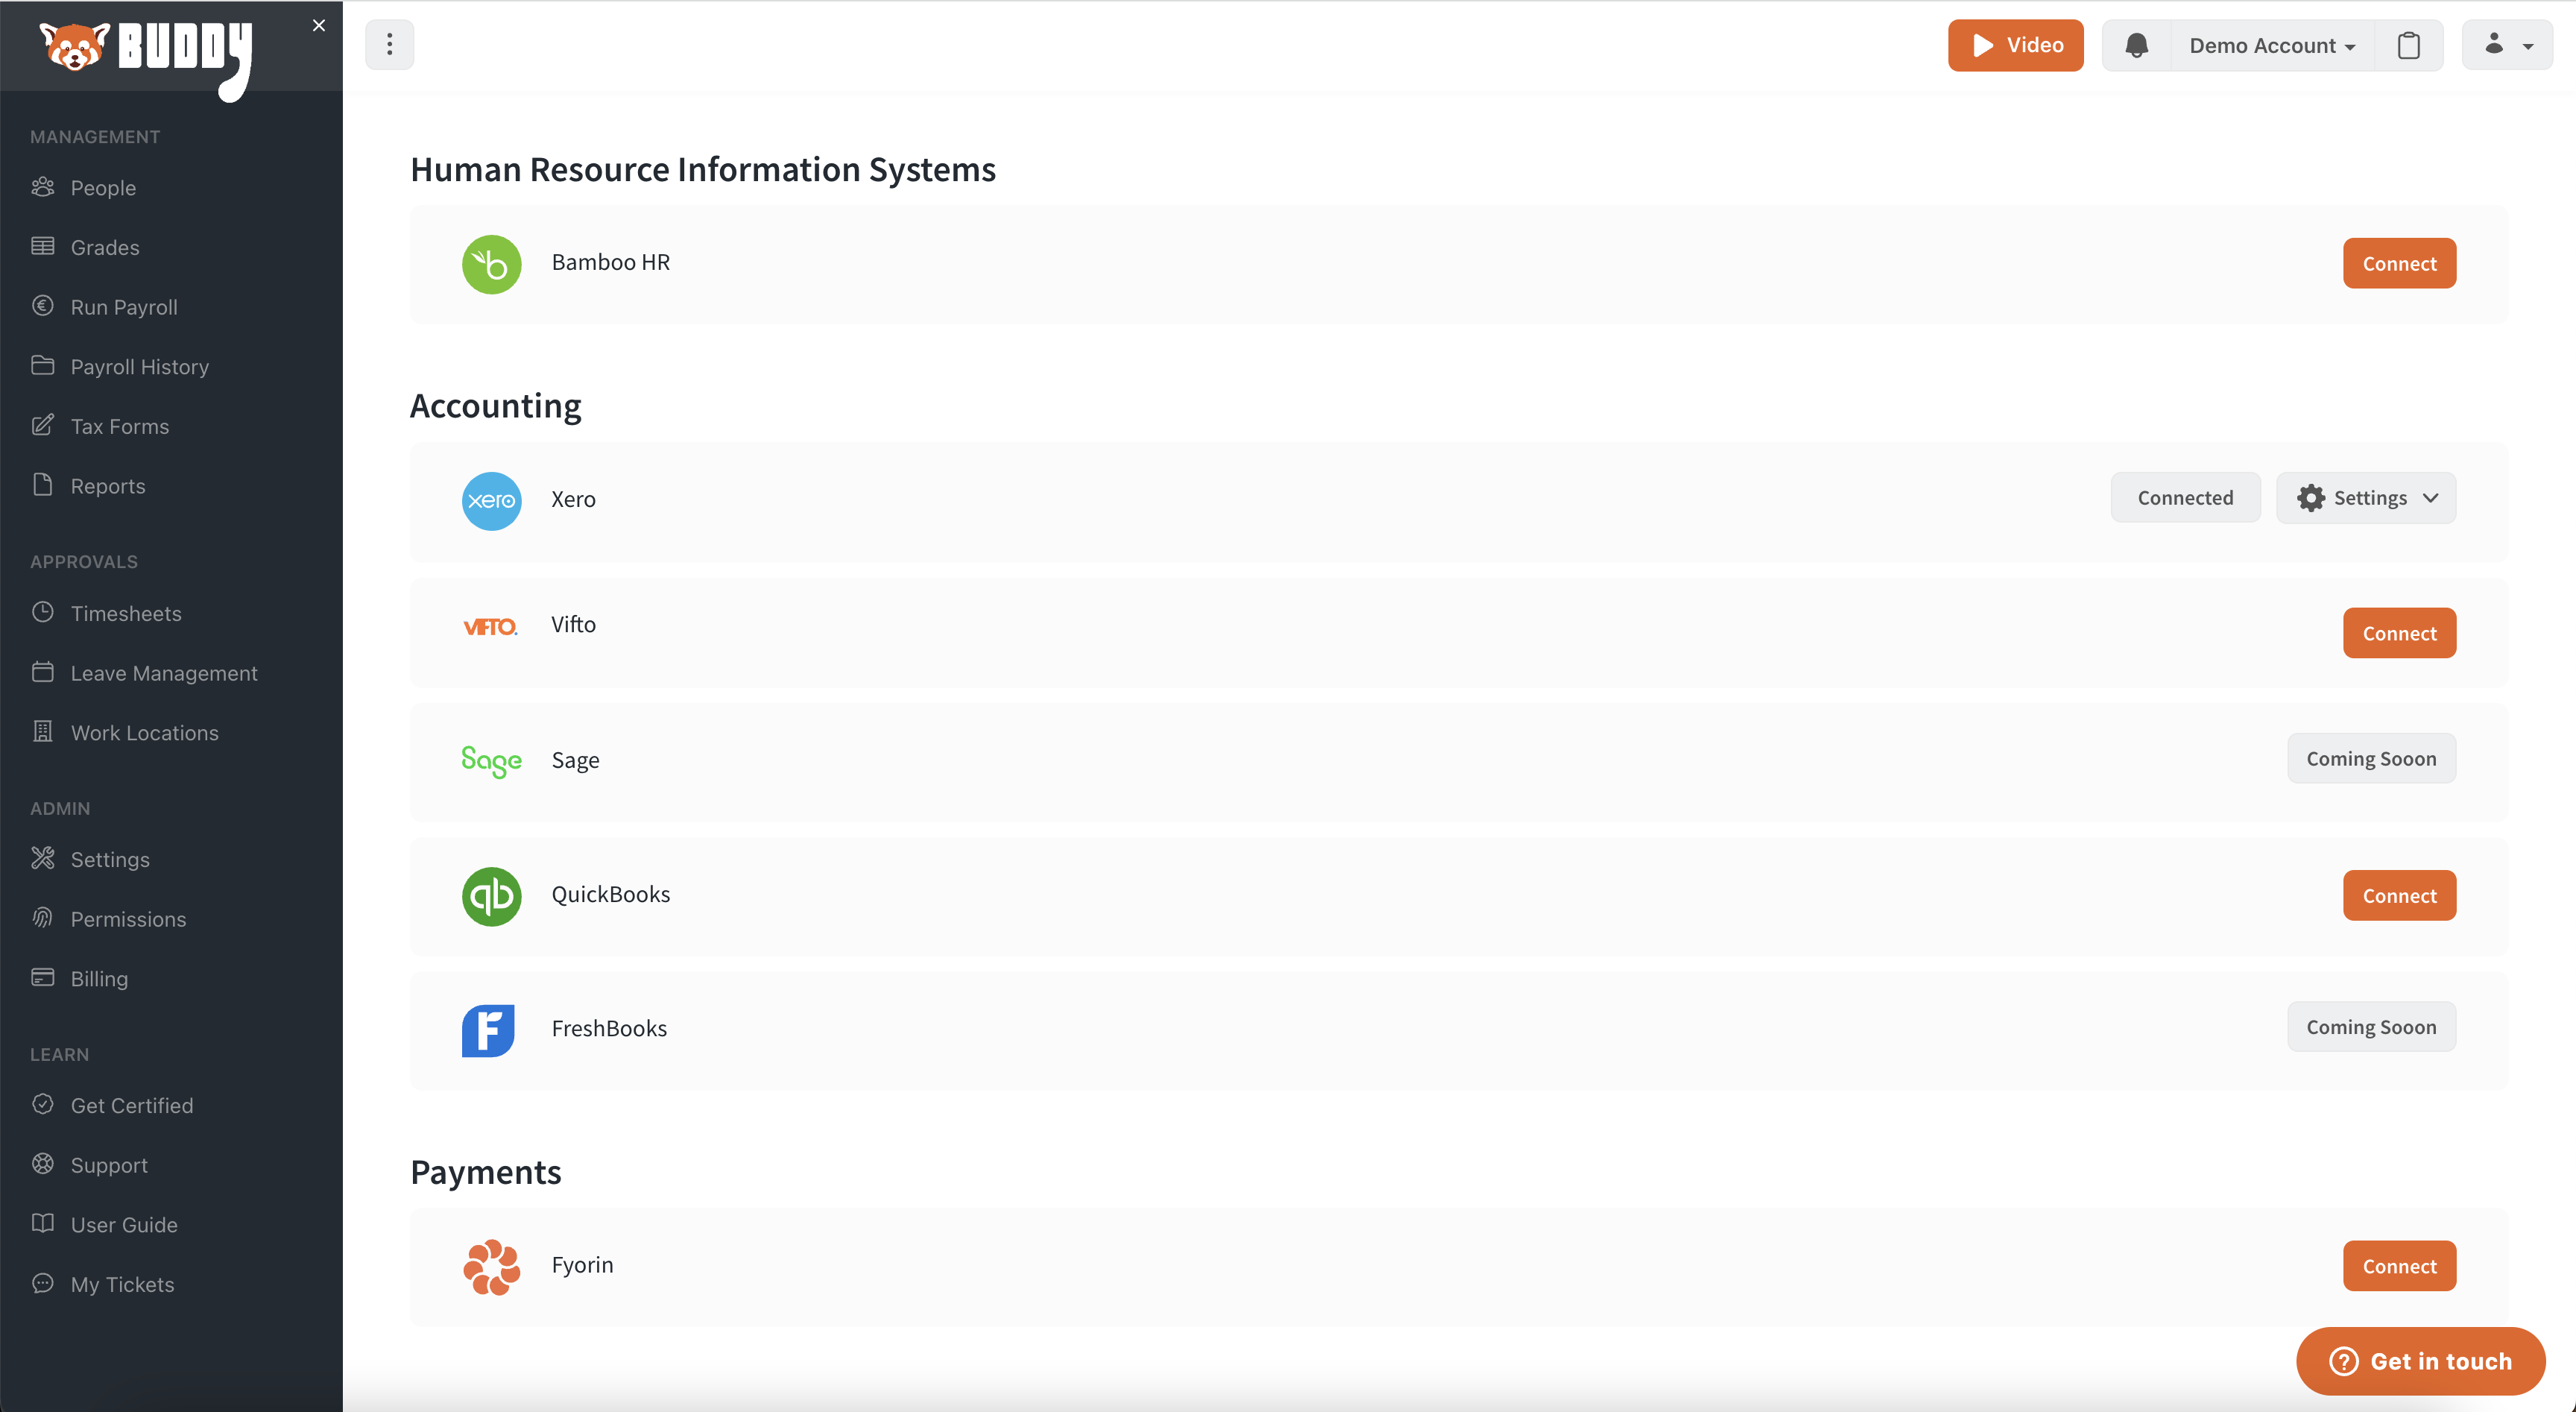This screenshot has width=2576, height=1412.
Task: Click the Timesheets clock icon
Action: pyautogui.click(x=43, y=612)
